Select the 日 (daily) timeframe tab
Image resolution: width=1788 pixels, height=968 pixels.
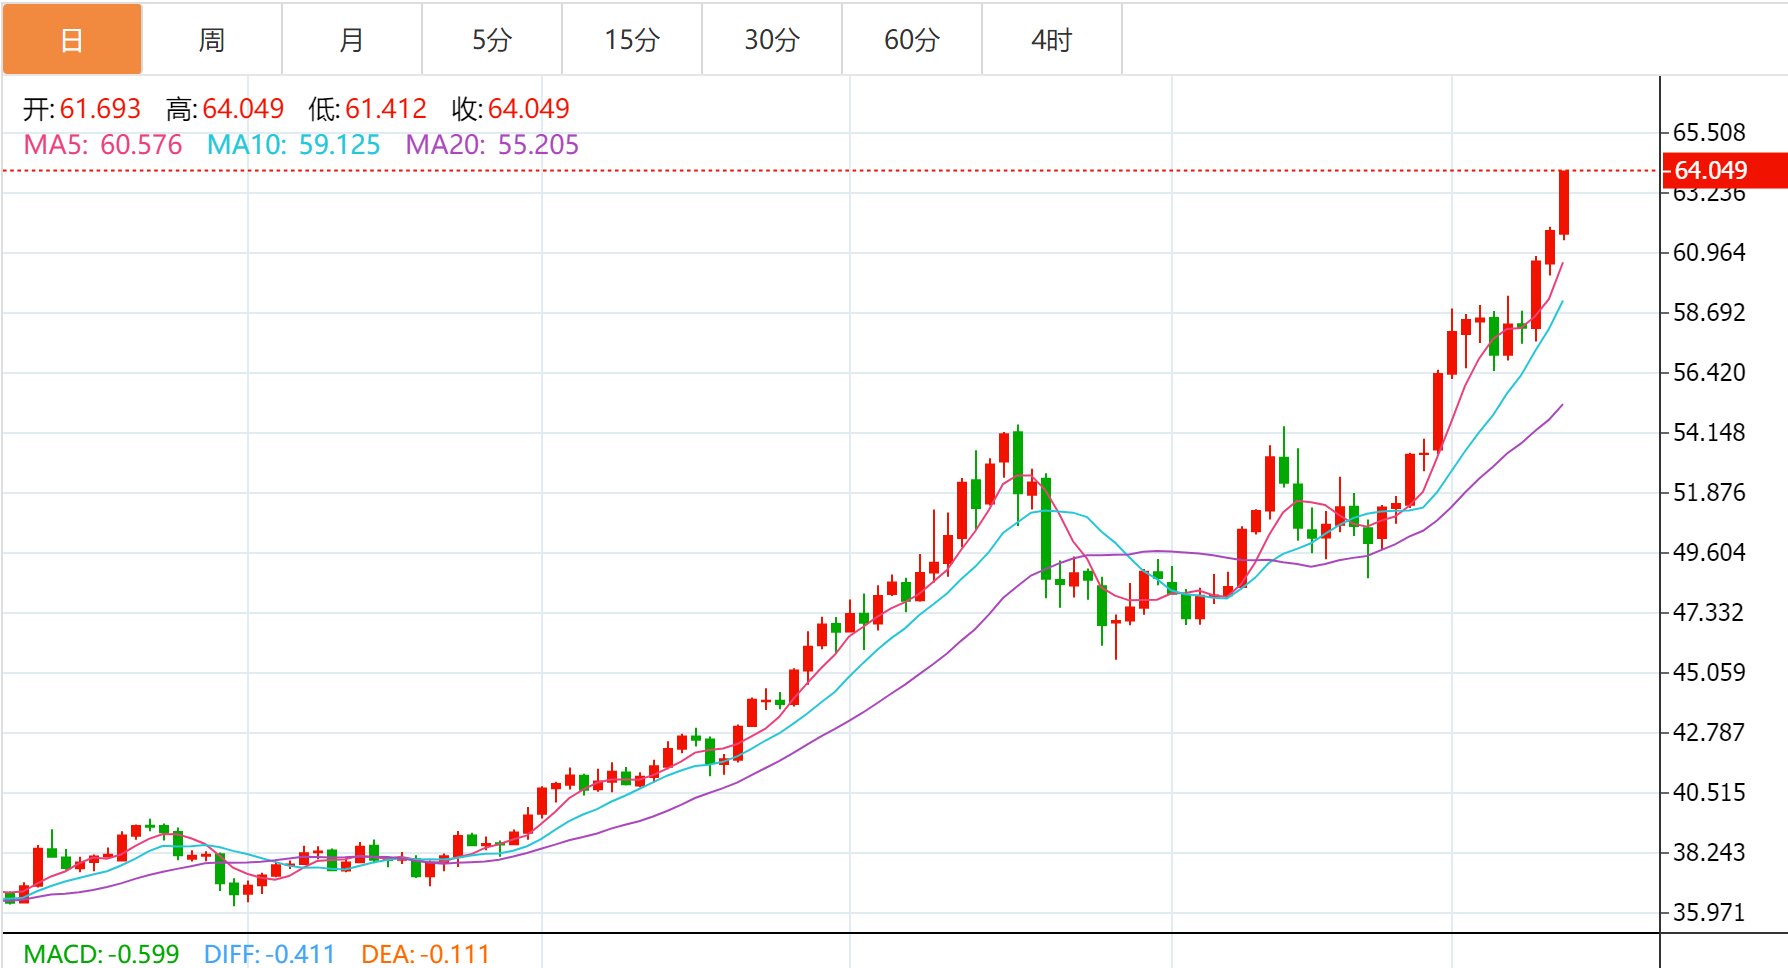pyautogui.click(x=72, y=40)
